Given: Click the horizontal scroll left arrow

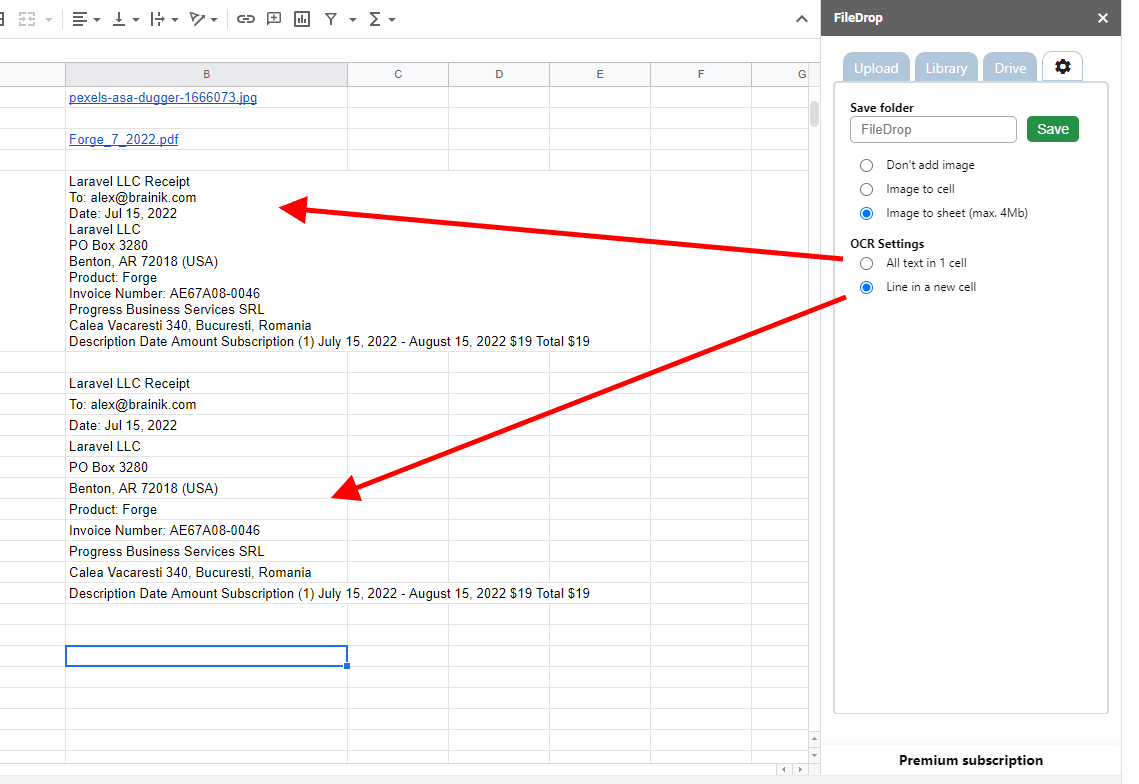Looking at the screenshot, I should pos(784,769).
